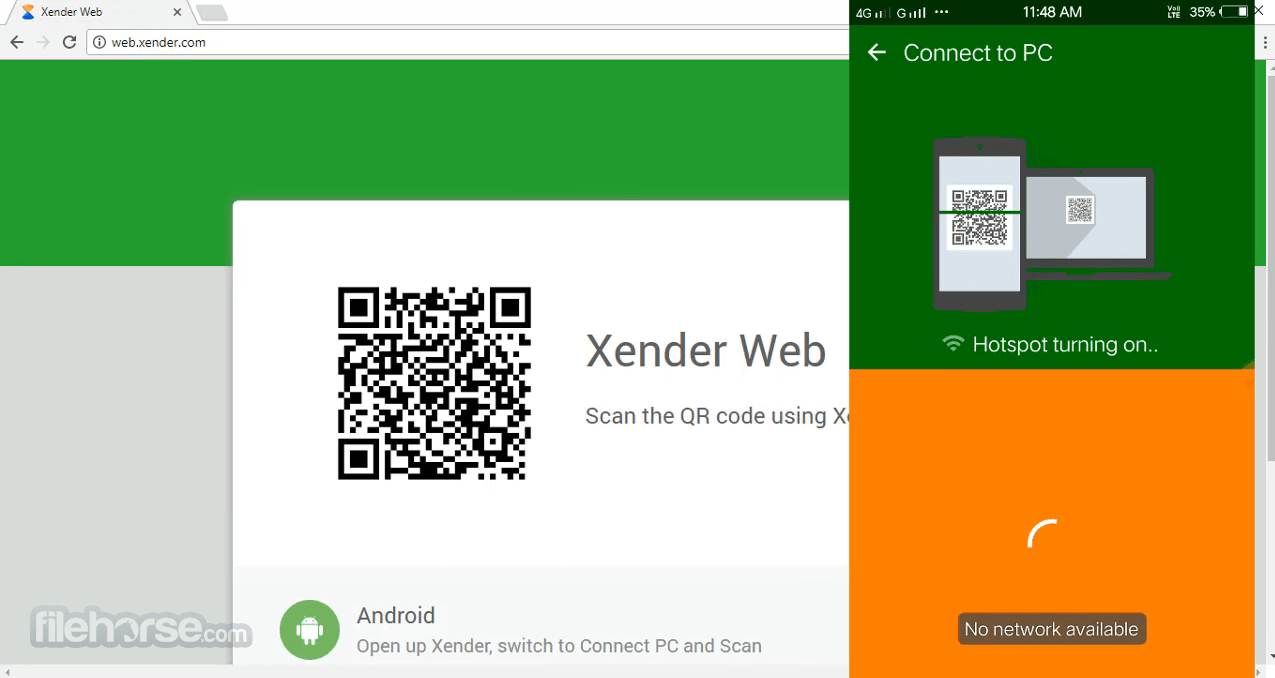The height and width of the screenshot is (678, 1275).
Task: Click the Xender Web heading
Action: click(x=705, y=351)
